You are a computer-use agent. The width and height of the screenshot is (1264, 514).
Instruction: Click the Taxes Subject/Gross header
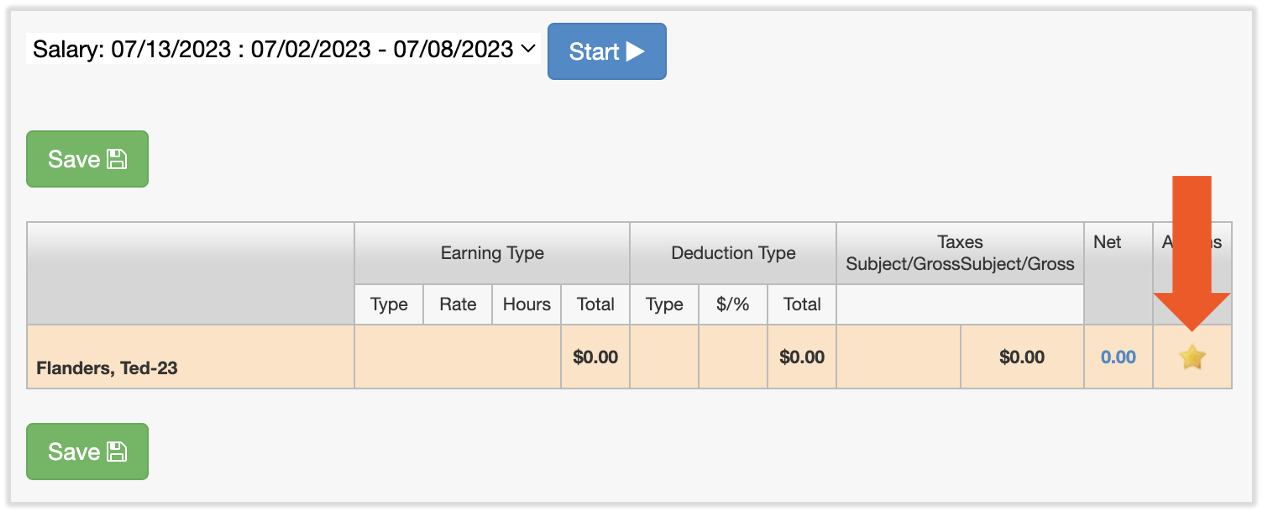[x=960, y=253]
